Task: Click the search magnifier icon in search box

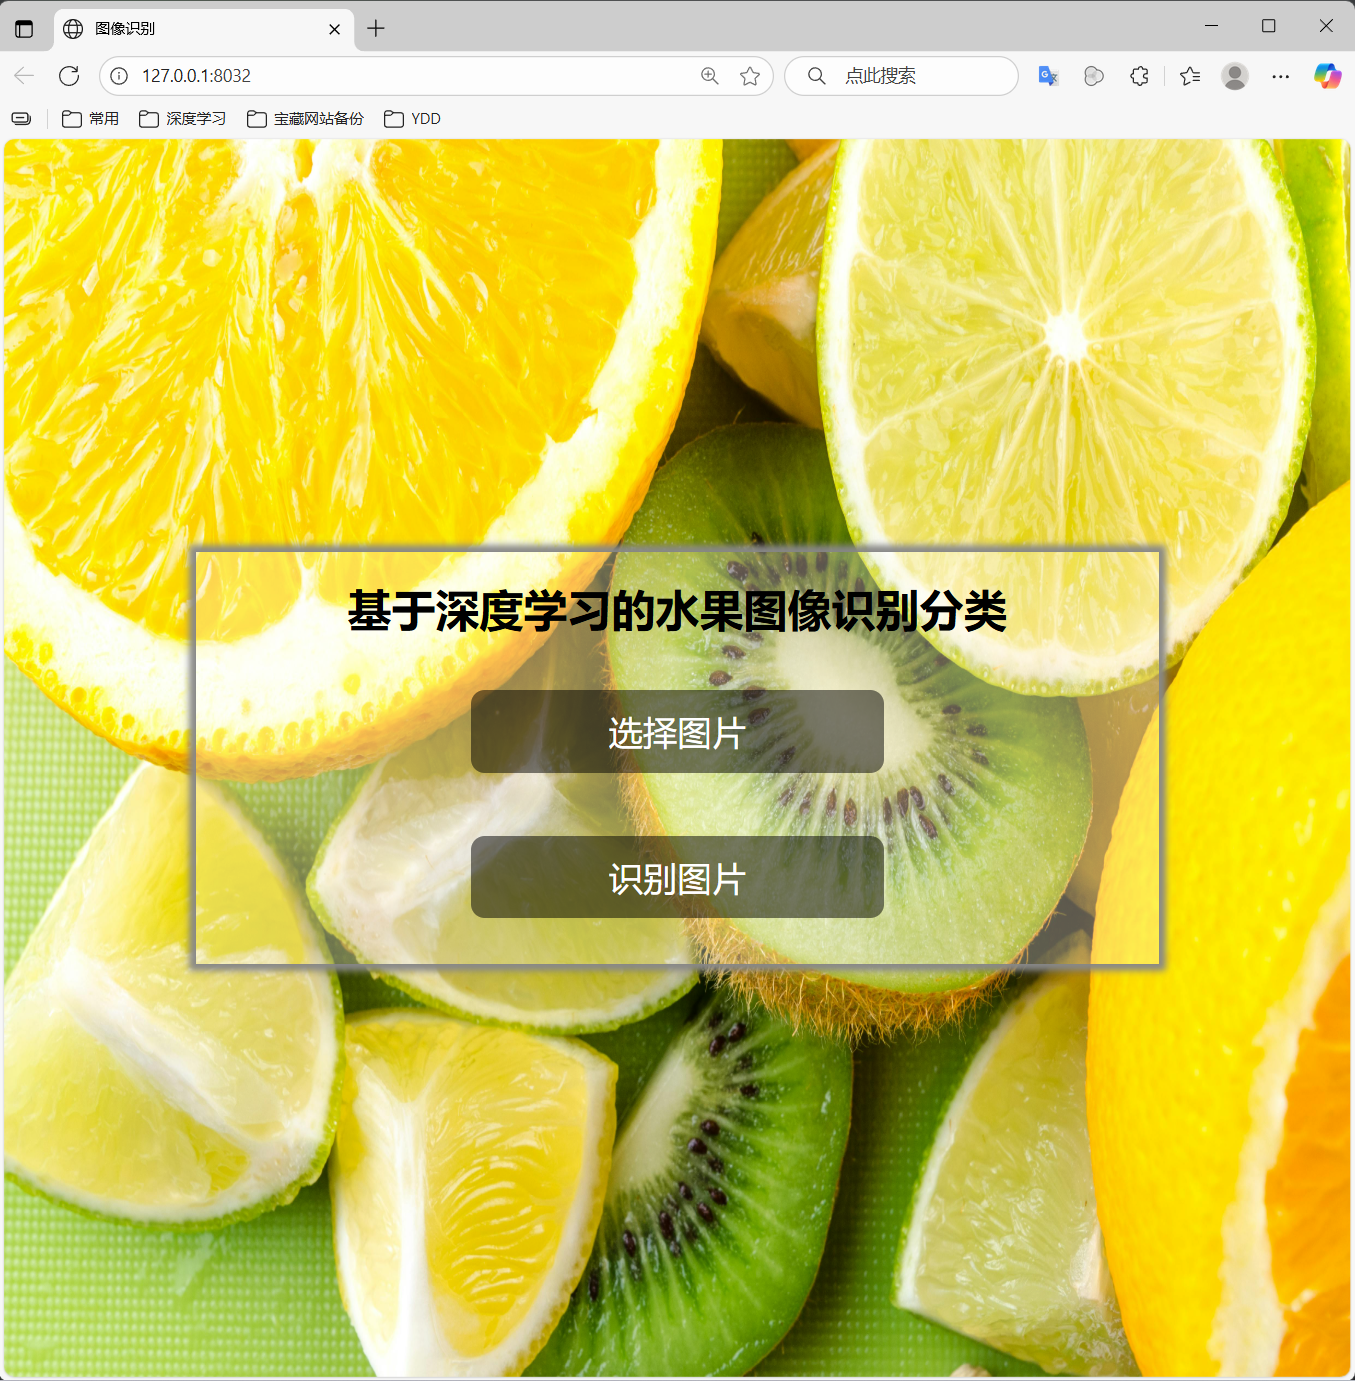Action: point(817,76)
